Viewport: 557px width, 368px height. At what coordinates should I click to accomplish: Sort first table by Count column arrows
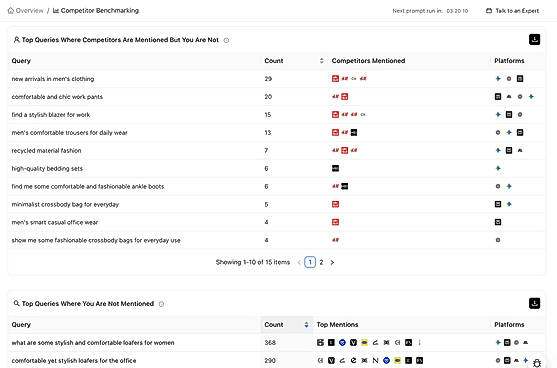(x=321, y=61)
